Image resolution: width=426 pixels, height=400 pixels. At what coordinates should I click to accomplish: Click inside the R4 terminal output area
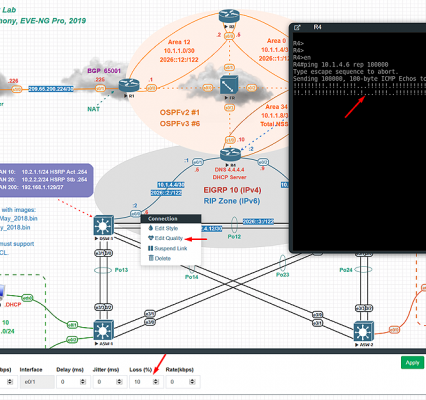(359, 142)
